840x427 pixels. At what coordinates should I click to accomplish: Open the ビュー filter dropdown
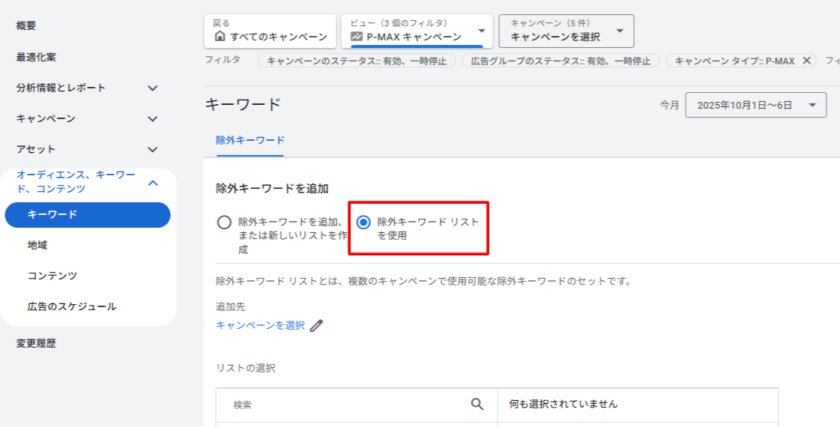click(484, 30)
